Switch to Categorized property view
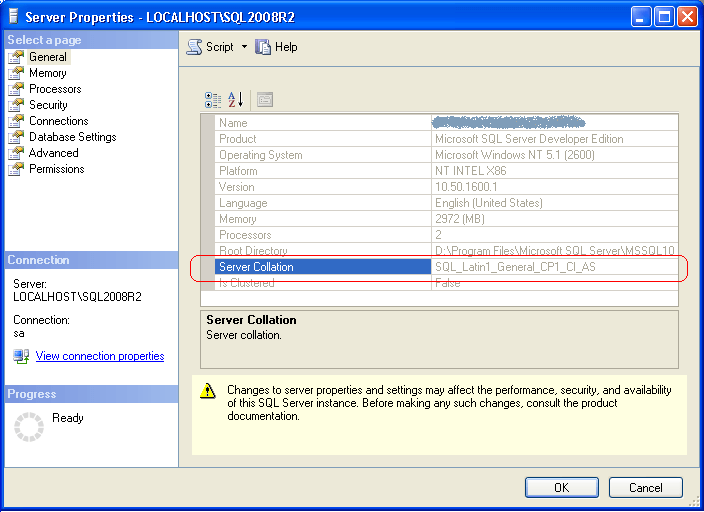Viewport: 704px width, 512px height. point(213,100)
